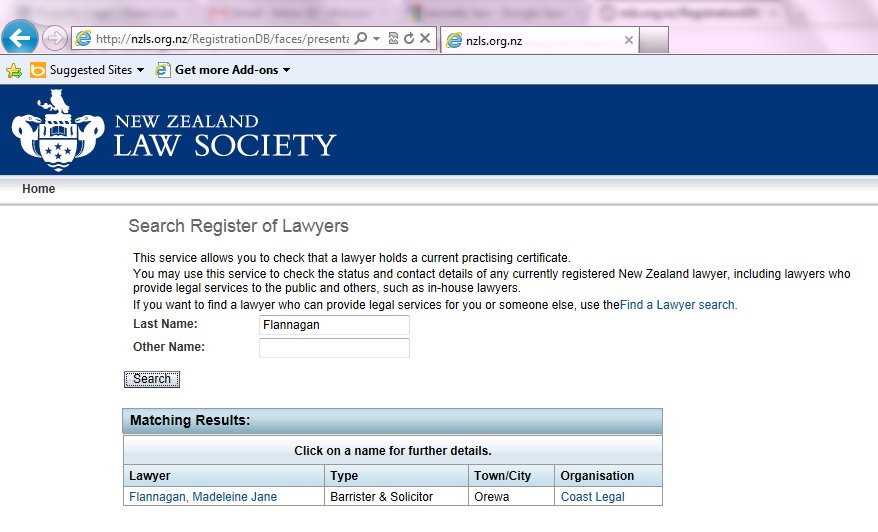Click the Matching Results heading
878x532 pixels.
(190, 421)
